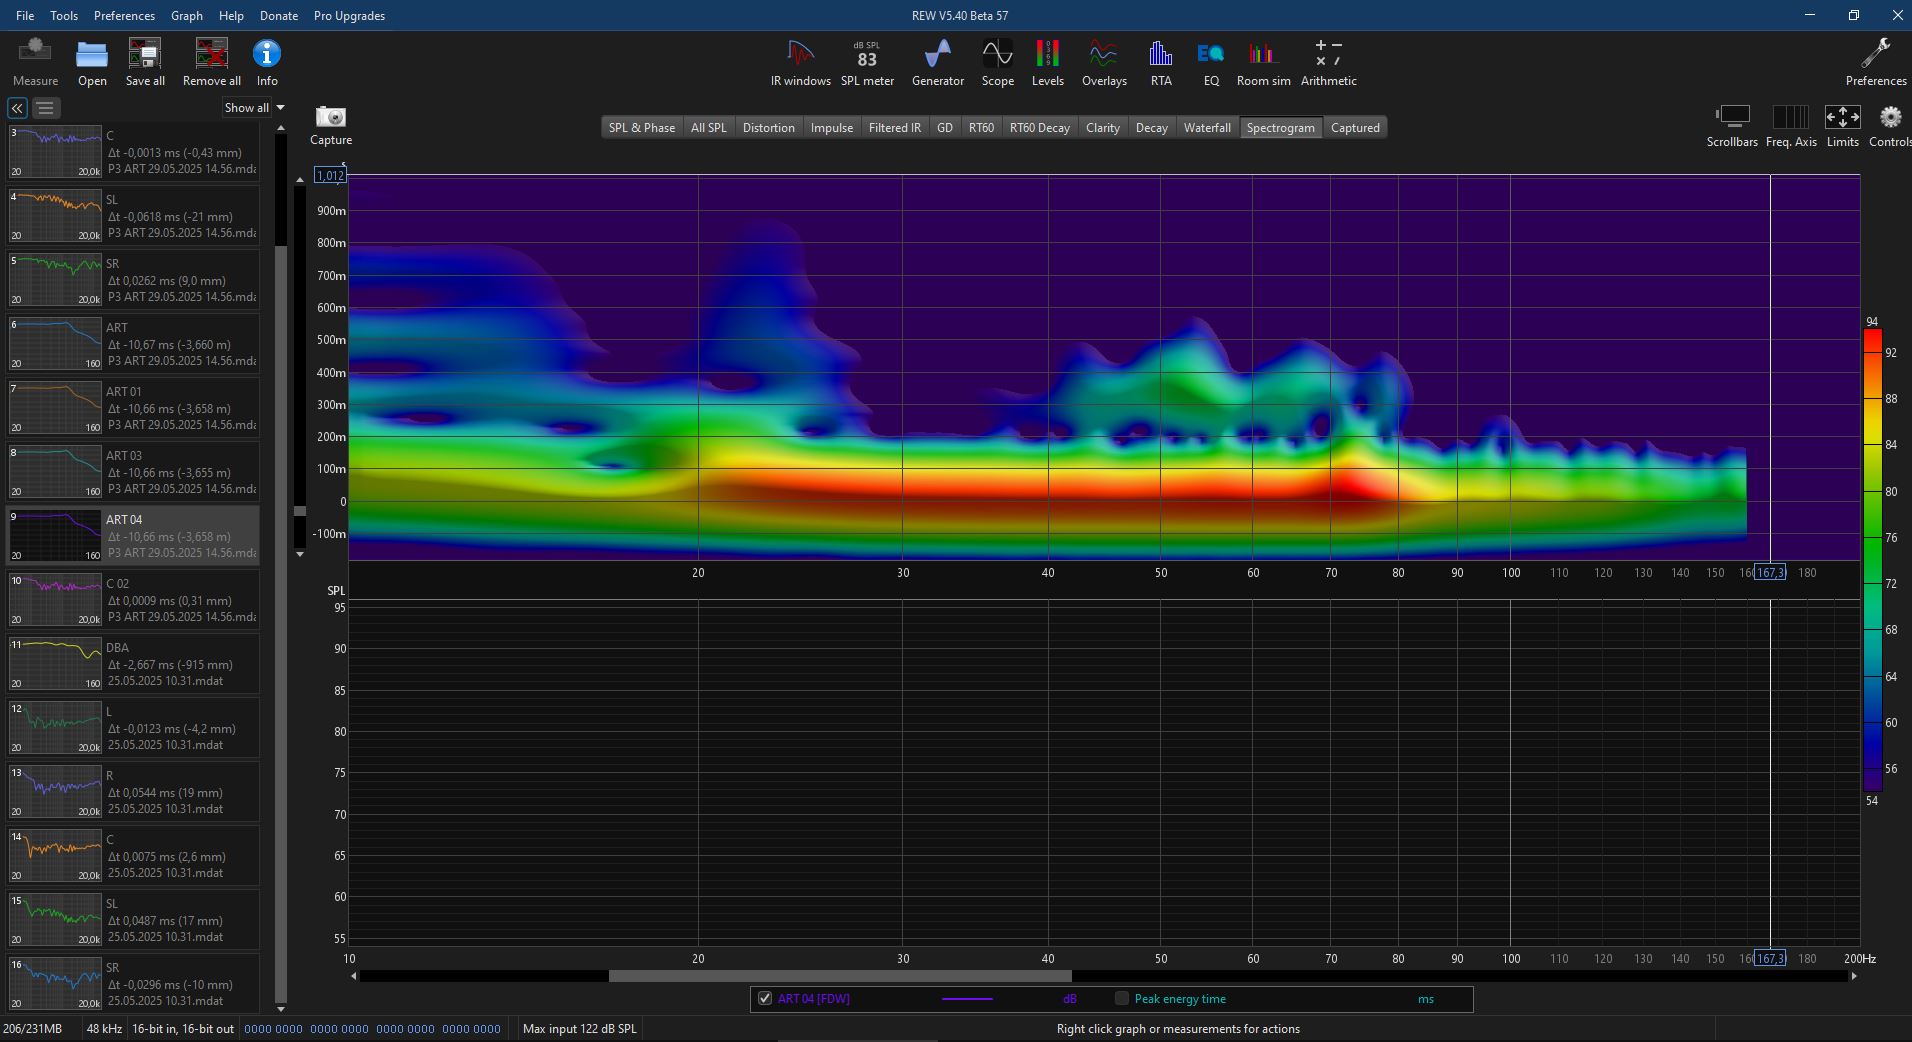Image resolution: width=1912 pixels, height=1042 pixels.
Task: Open the Preferences menu
Action: [124, 16]
